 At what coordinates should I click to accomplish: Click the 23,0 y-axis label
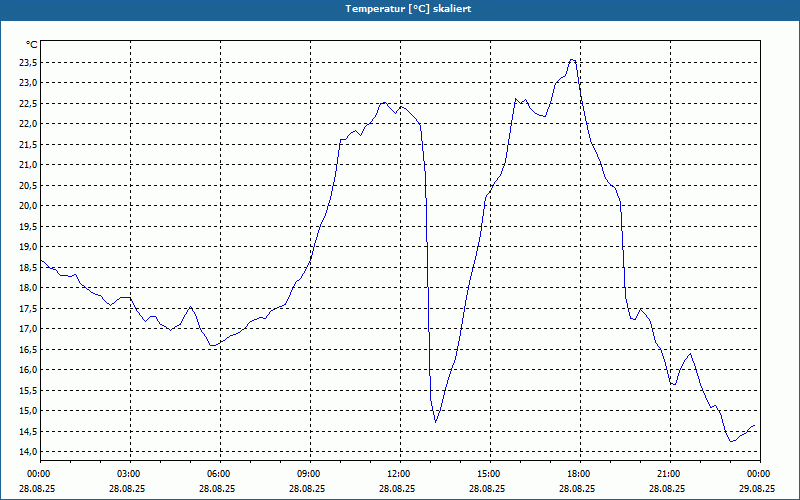[29, 83]
